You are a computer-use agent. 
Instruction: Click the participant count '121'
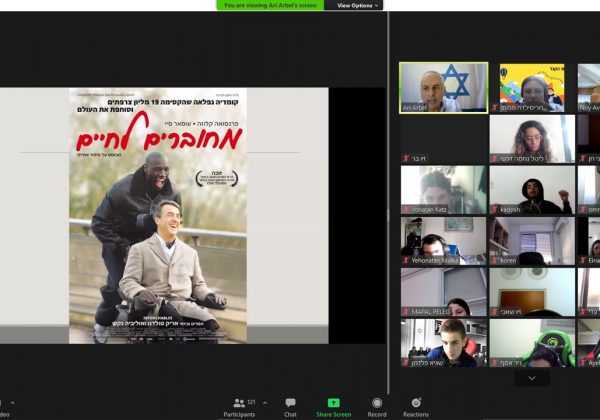[x=251, y=402]
